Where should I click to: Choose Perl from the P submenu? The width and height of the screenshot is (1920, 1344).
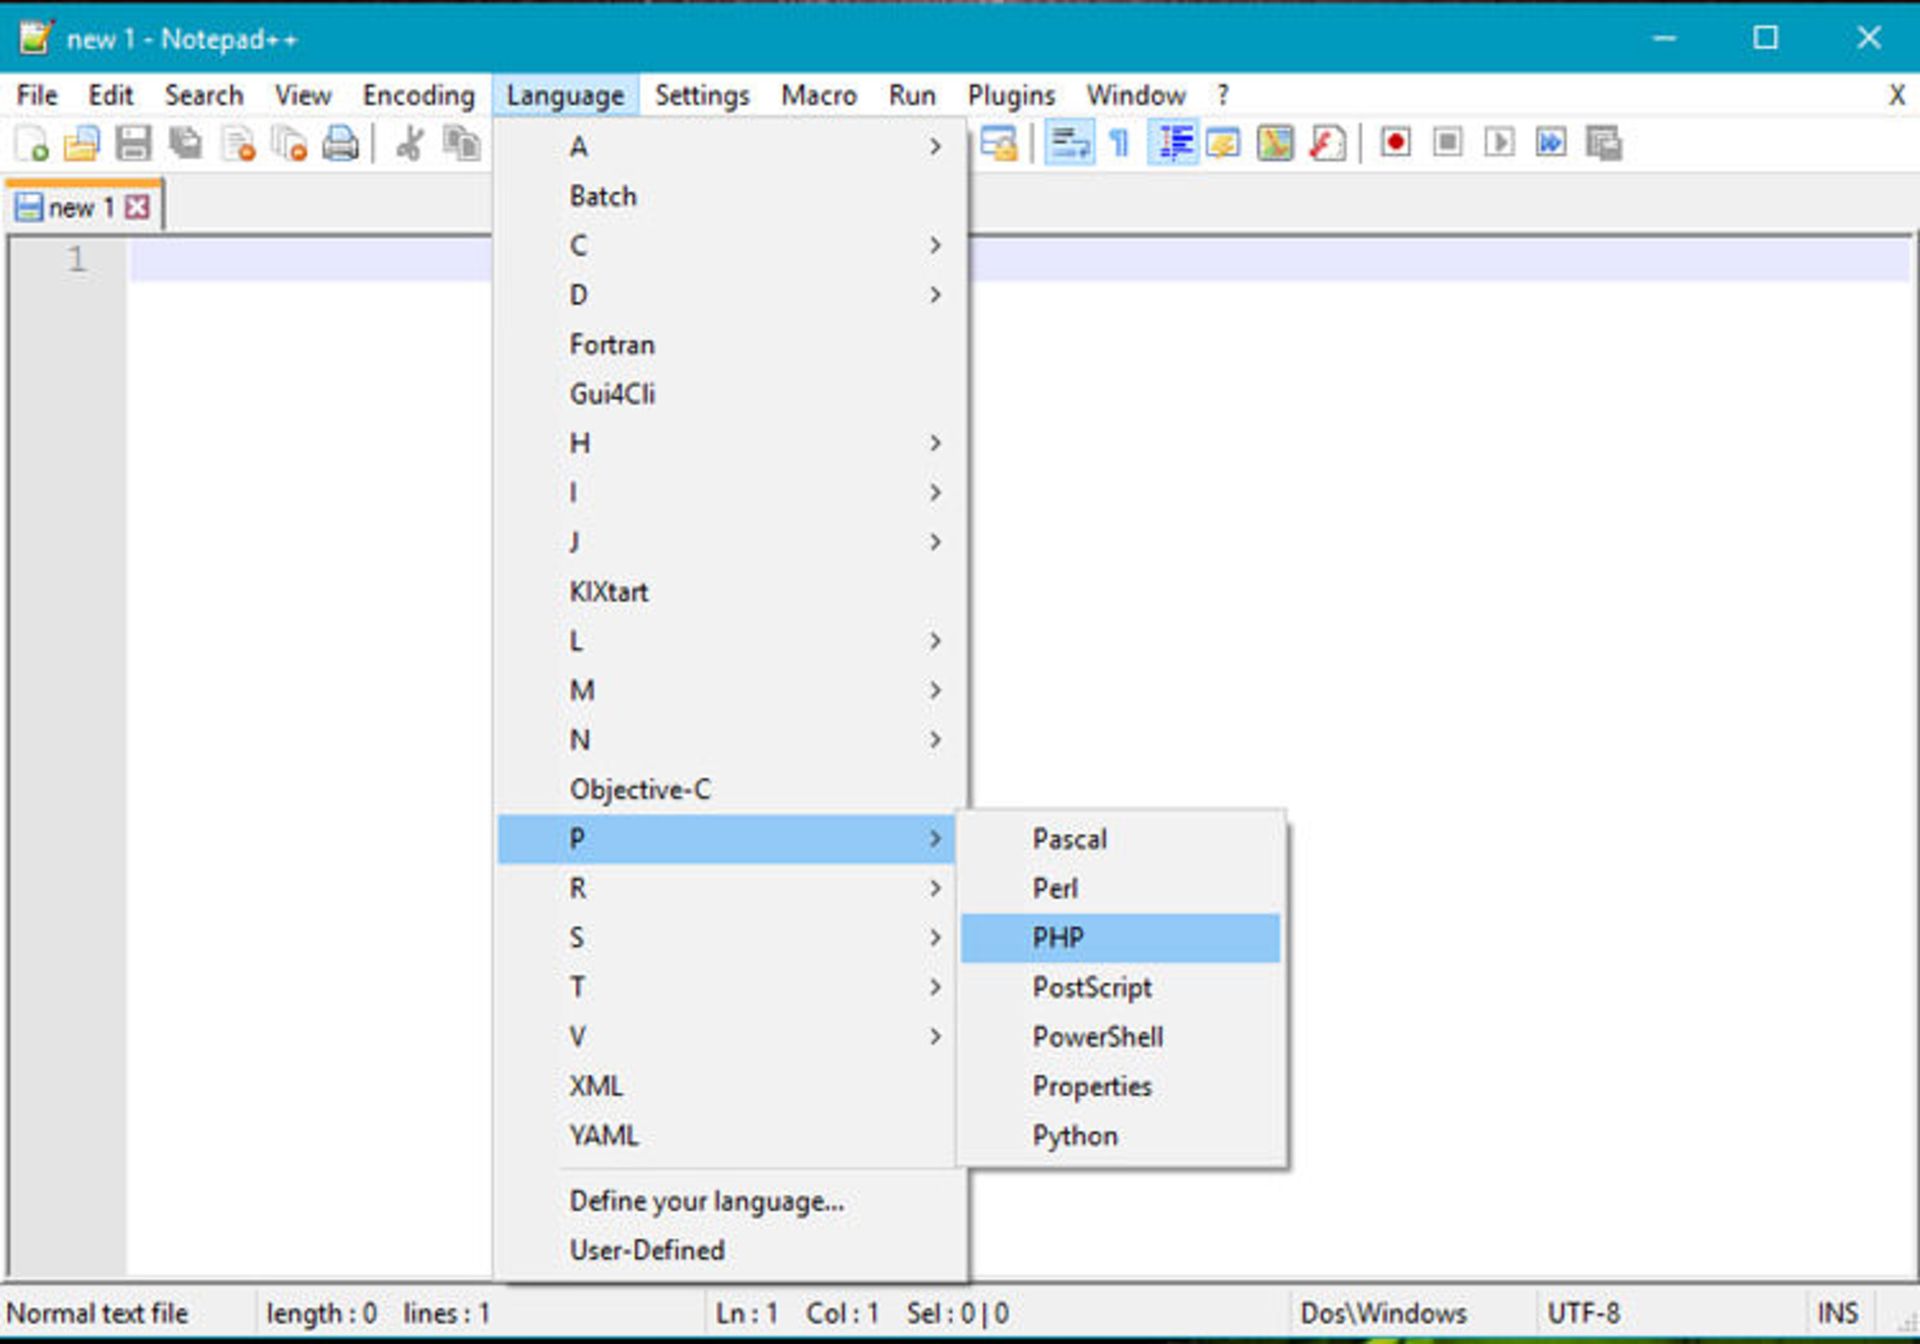[x=1121, y=888]
